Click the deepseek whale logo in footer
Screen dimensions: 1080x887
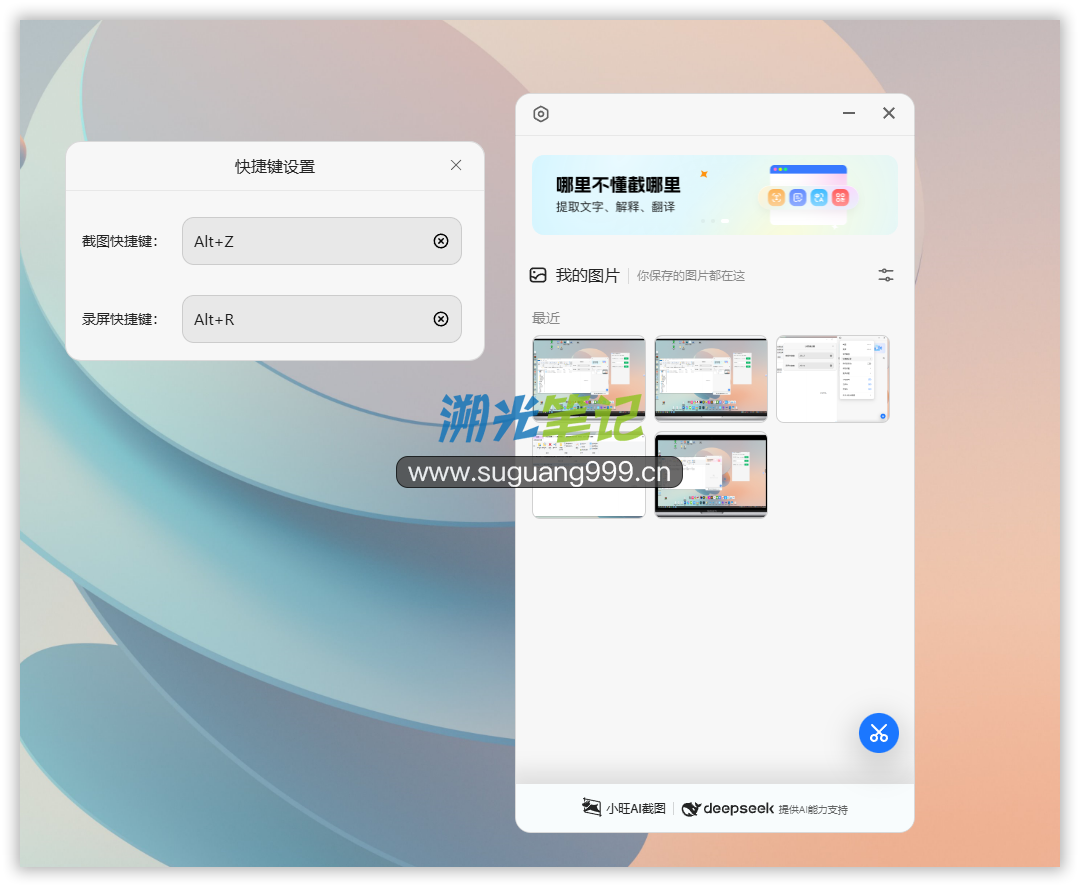point(691,808)
